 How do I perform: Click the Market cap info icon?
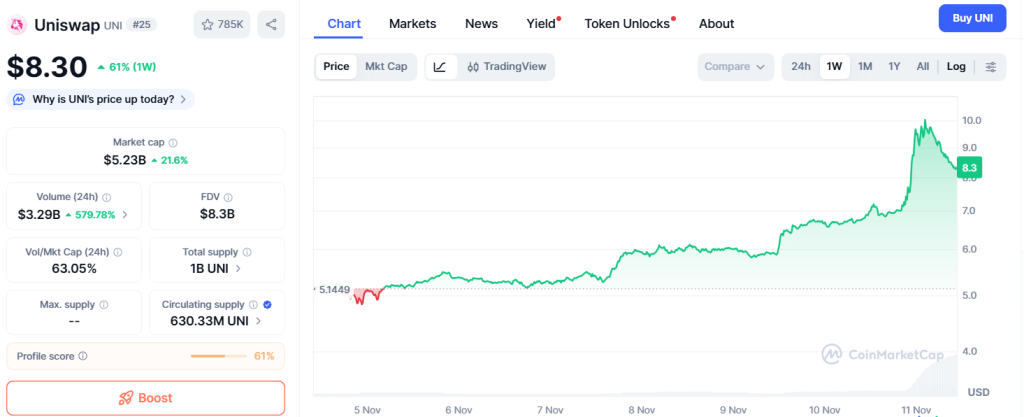(x=173, y=143)
